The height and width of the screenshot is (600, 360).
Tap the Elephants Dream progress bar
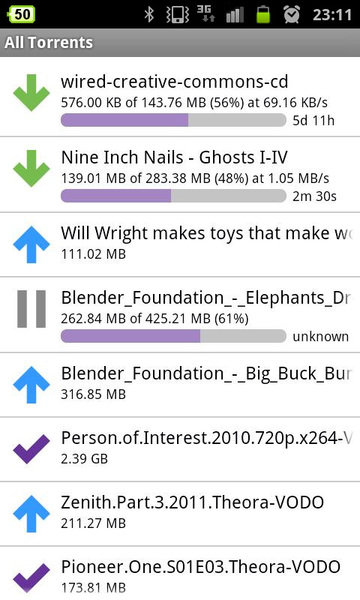pyautogui.click(x=173, y=336)
